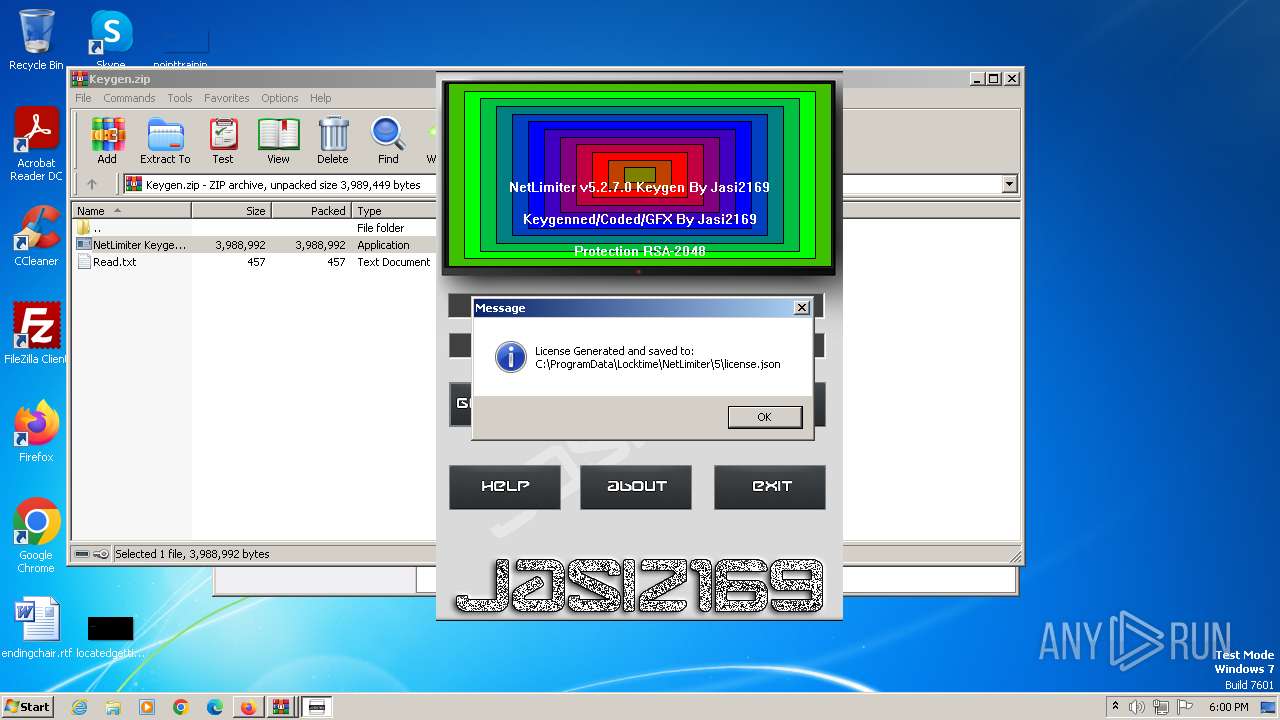Click the View file toolbar icon
The image size is (1280, 720).
pyautogui.click(x=278, y=141)
